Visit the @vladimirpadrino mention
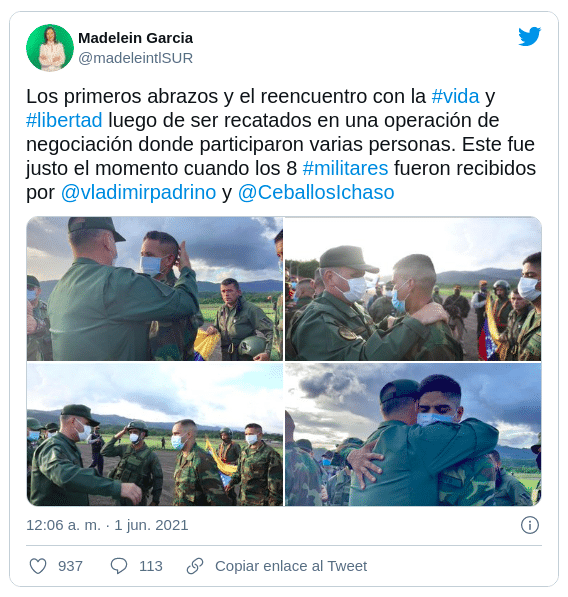 coord(139,192)
